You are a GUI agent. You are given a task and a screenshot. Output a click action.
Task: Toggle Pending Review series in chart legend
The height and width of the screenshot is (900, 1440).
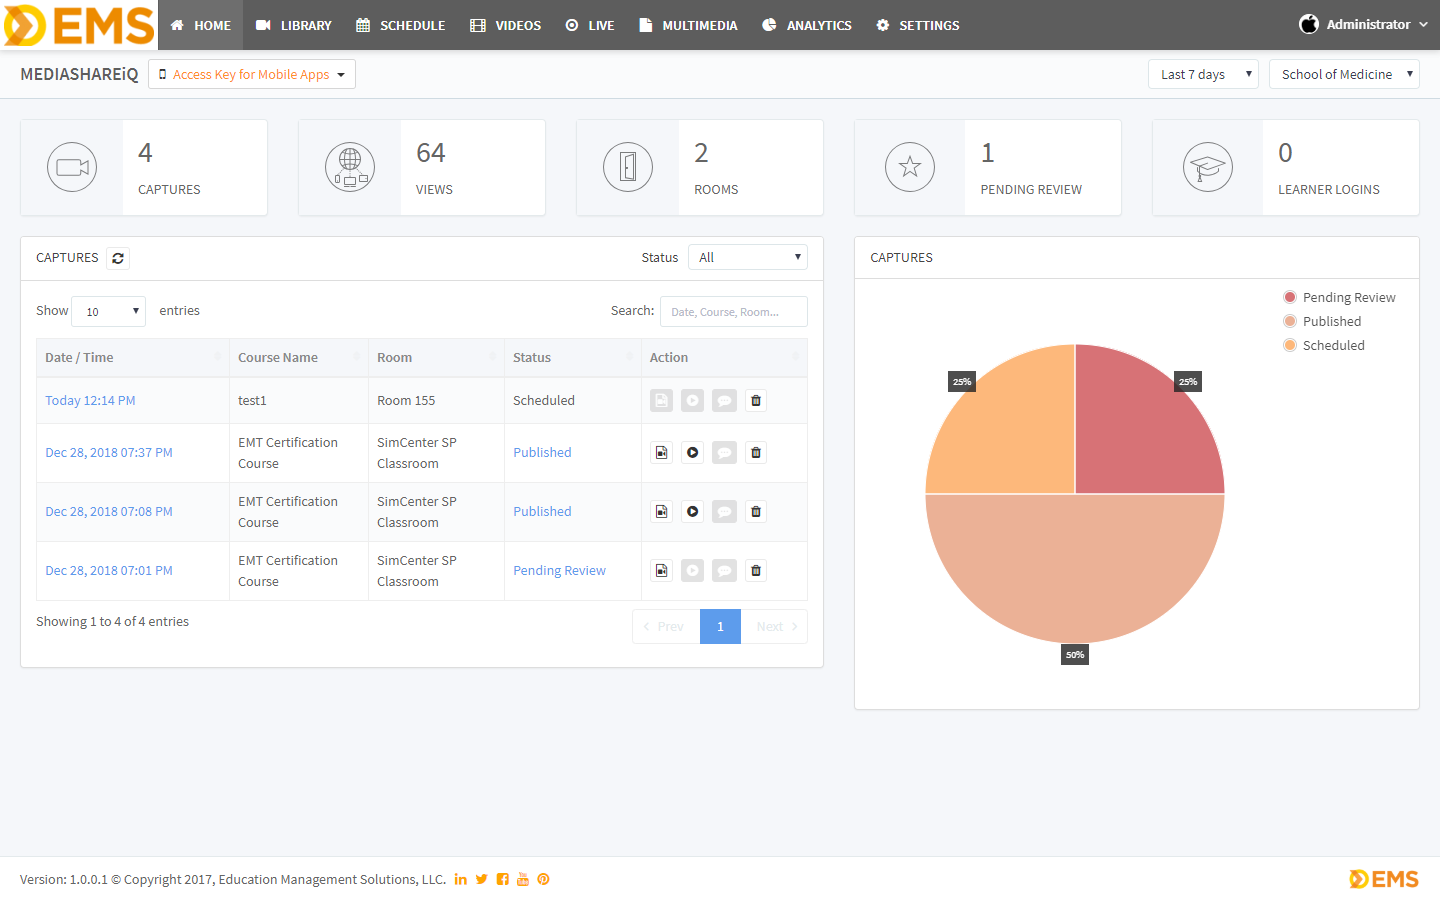(x=1339, y=298)
